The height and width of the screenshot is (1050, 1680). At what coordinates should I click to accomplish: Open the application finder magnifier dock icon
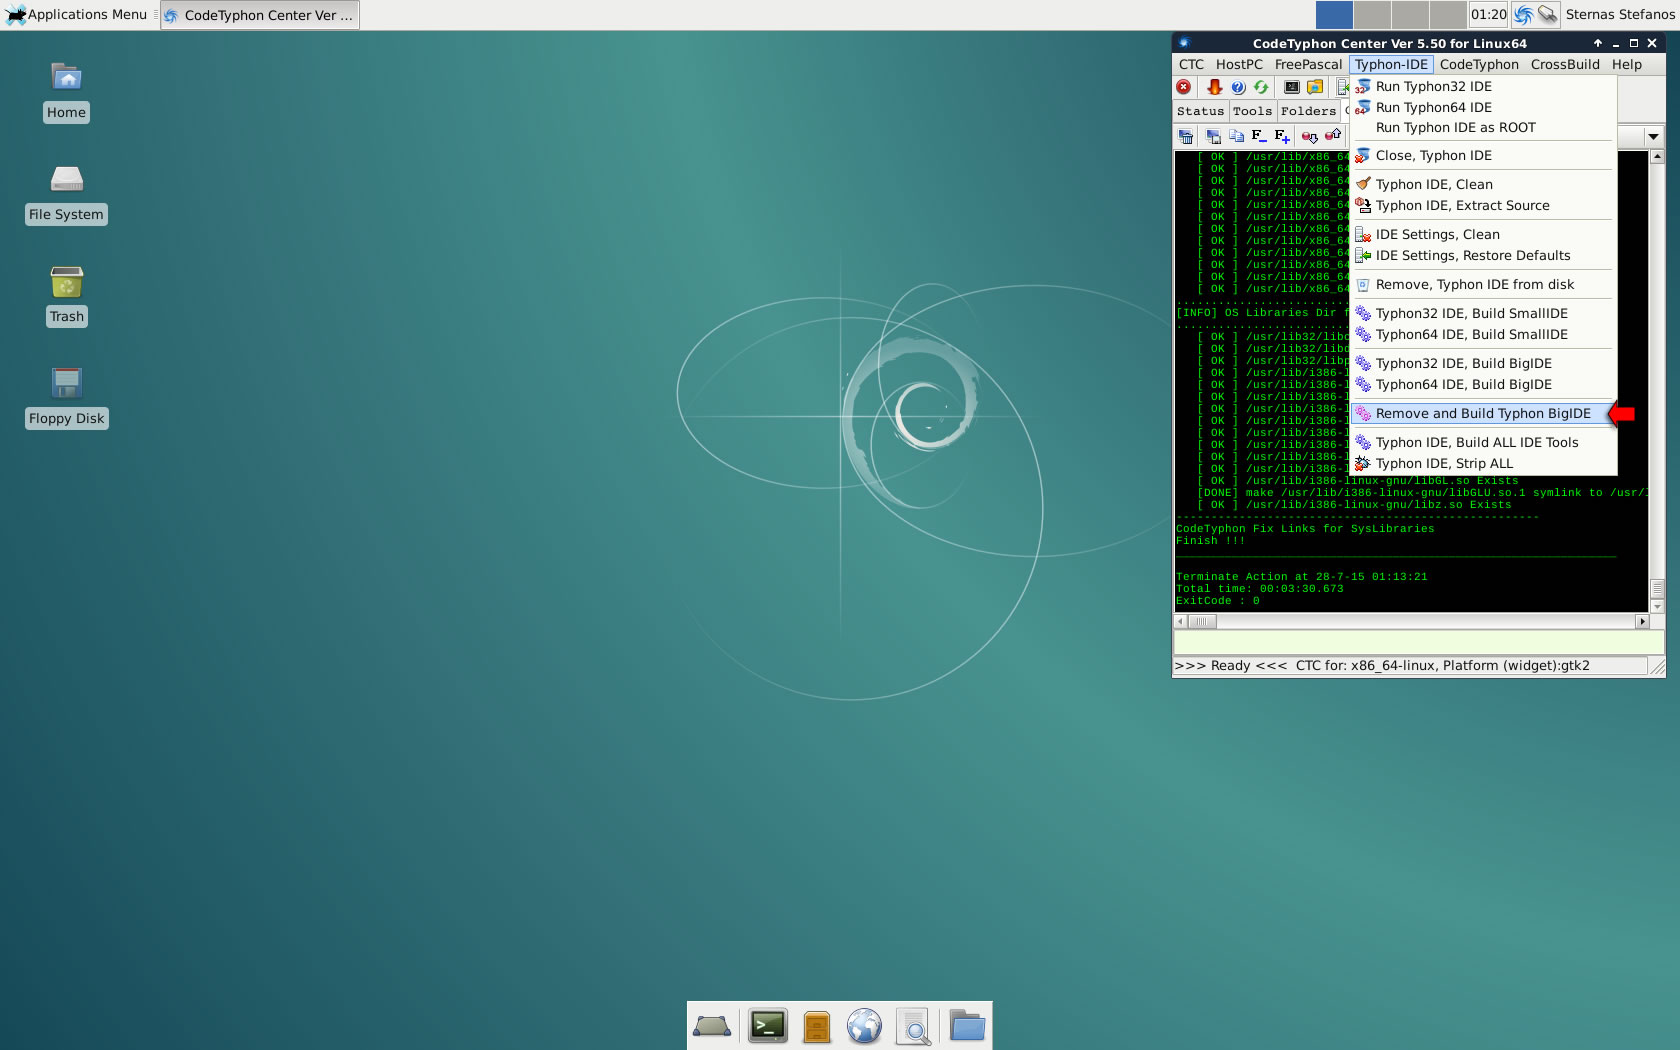coord(913,1026)
